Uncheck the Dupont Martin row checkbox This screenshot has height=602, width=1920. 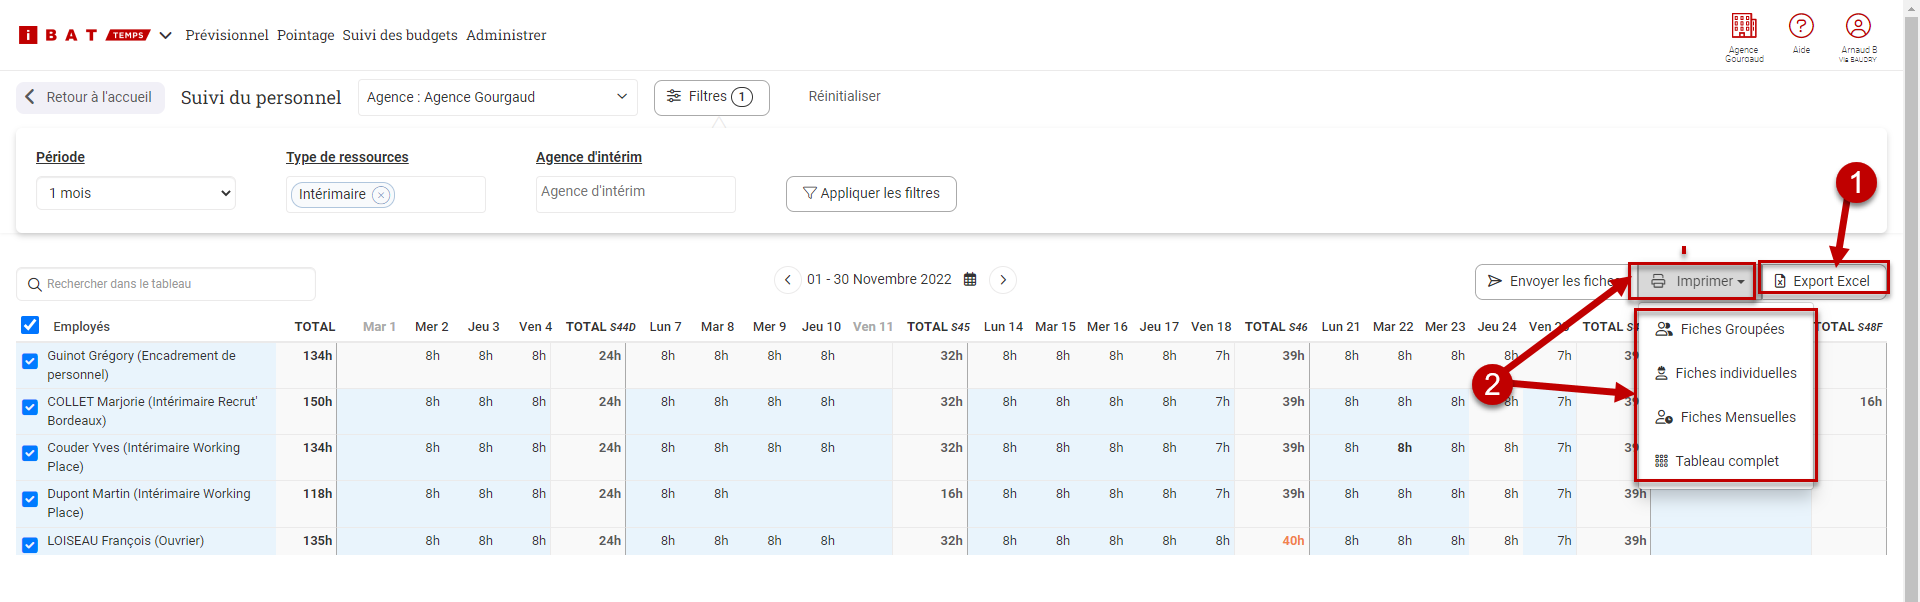pyautogui.click(x=30, y=499)
